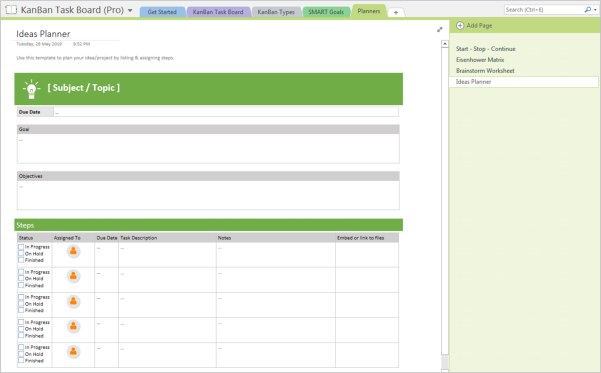This screenshot has height=373, width=601.
Task: Click inside the Objectives text area
Action: 208,195
